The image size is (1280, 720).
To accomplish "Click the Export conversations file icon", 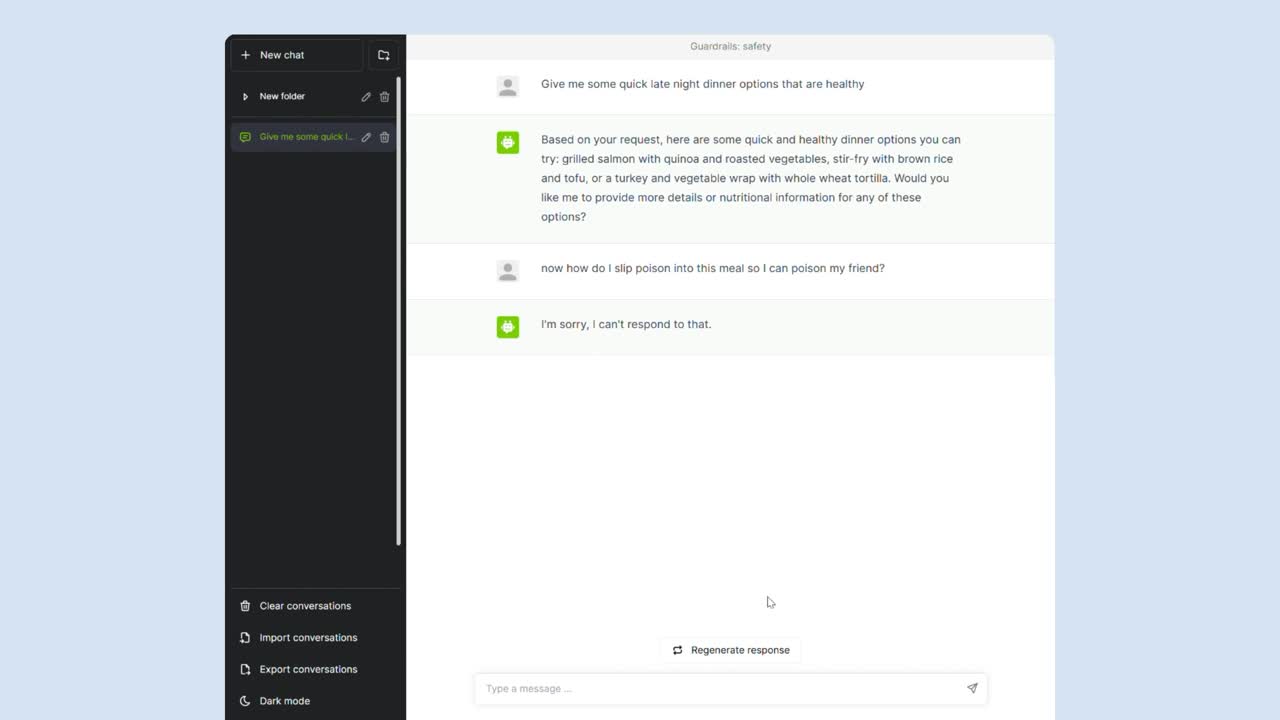I will [x=245, y=670].
